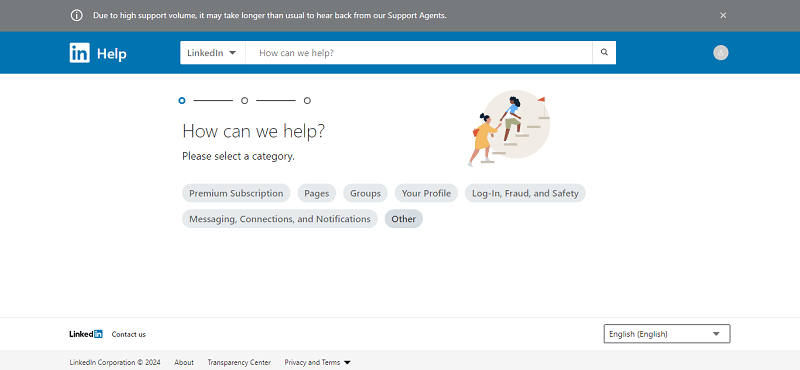This screenshot has width=800, height=370.
Task: Open the profile avatar in the header
Action: tap(720, 53)
